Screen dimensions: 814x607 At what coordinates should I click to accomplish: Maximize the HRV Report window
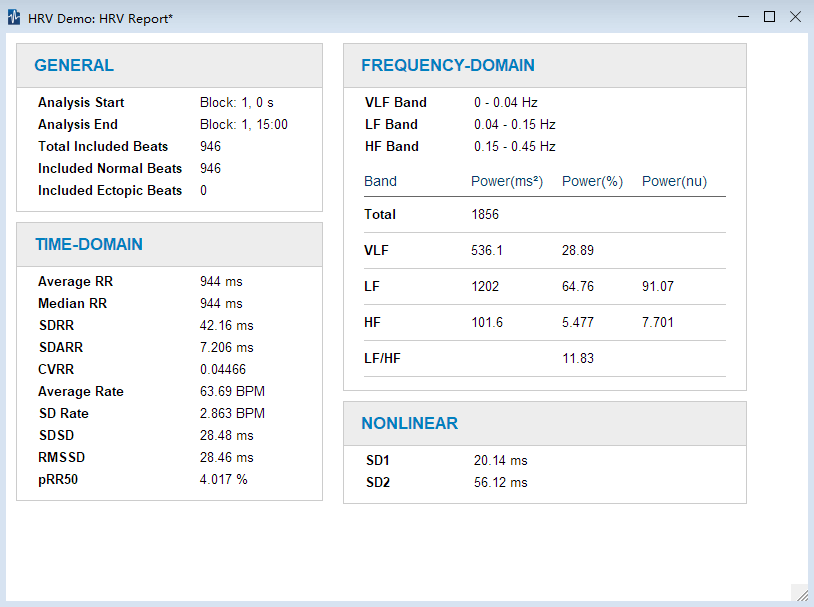pyautogui.click(x=769, y=17)
